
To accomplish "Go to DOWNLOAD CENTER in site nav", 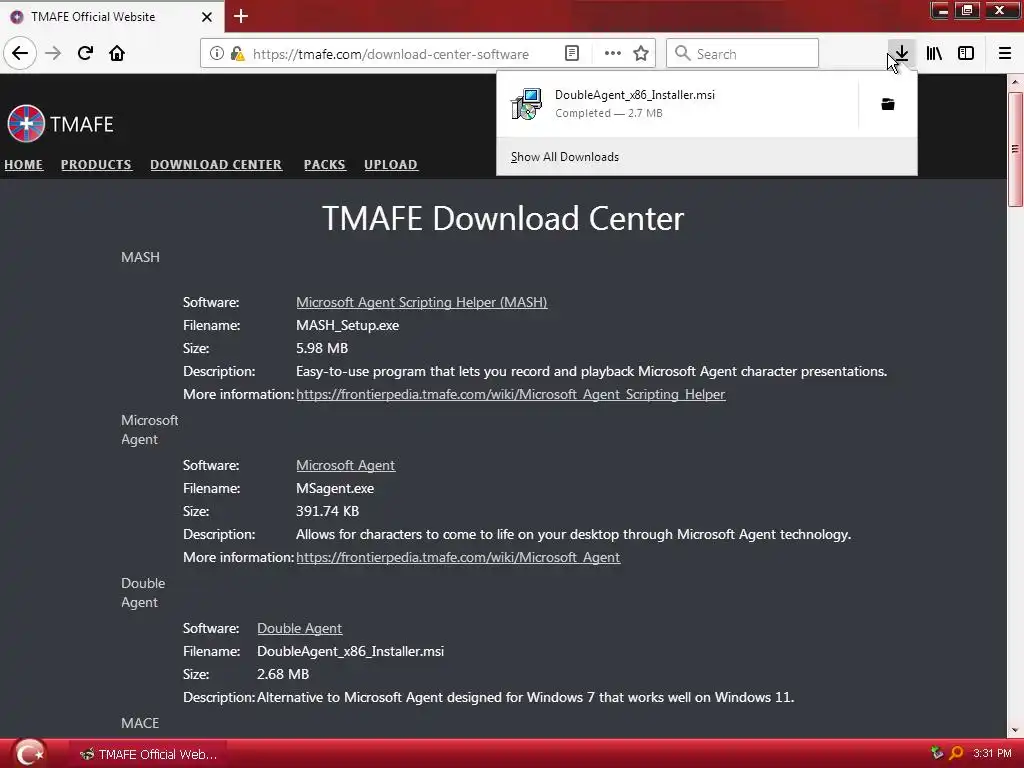I will 216,165.
